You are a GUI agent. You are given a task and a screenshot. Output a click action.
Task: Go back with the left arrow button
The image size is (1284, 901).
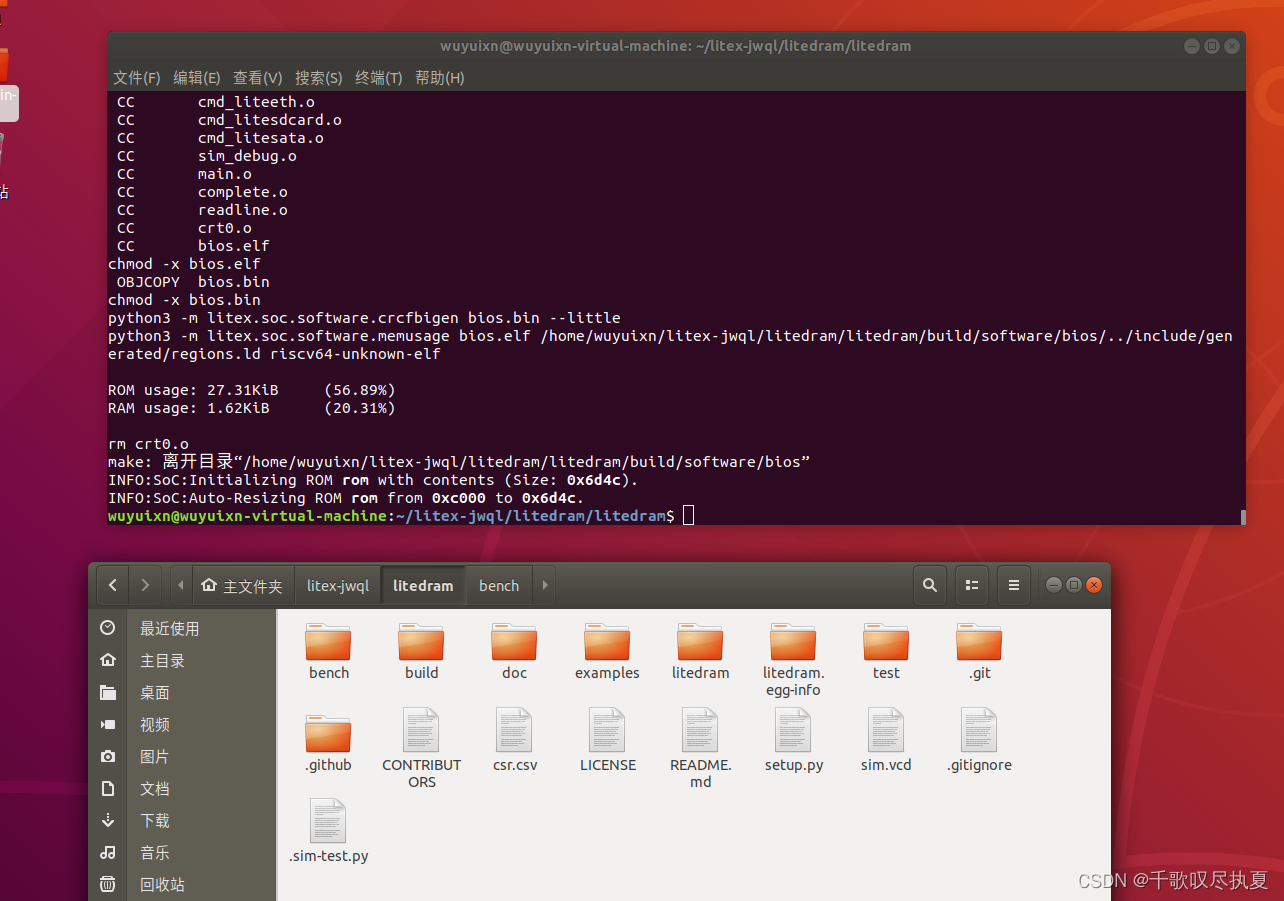pyautogui.click(x=112, y=585)
